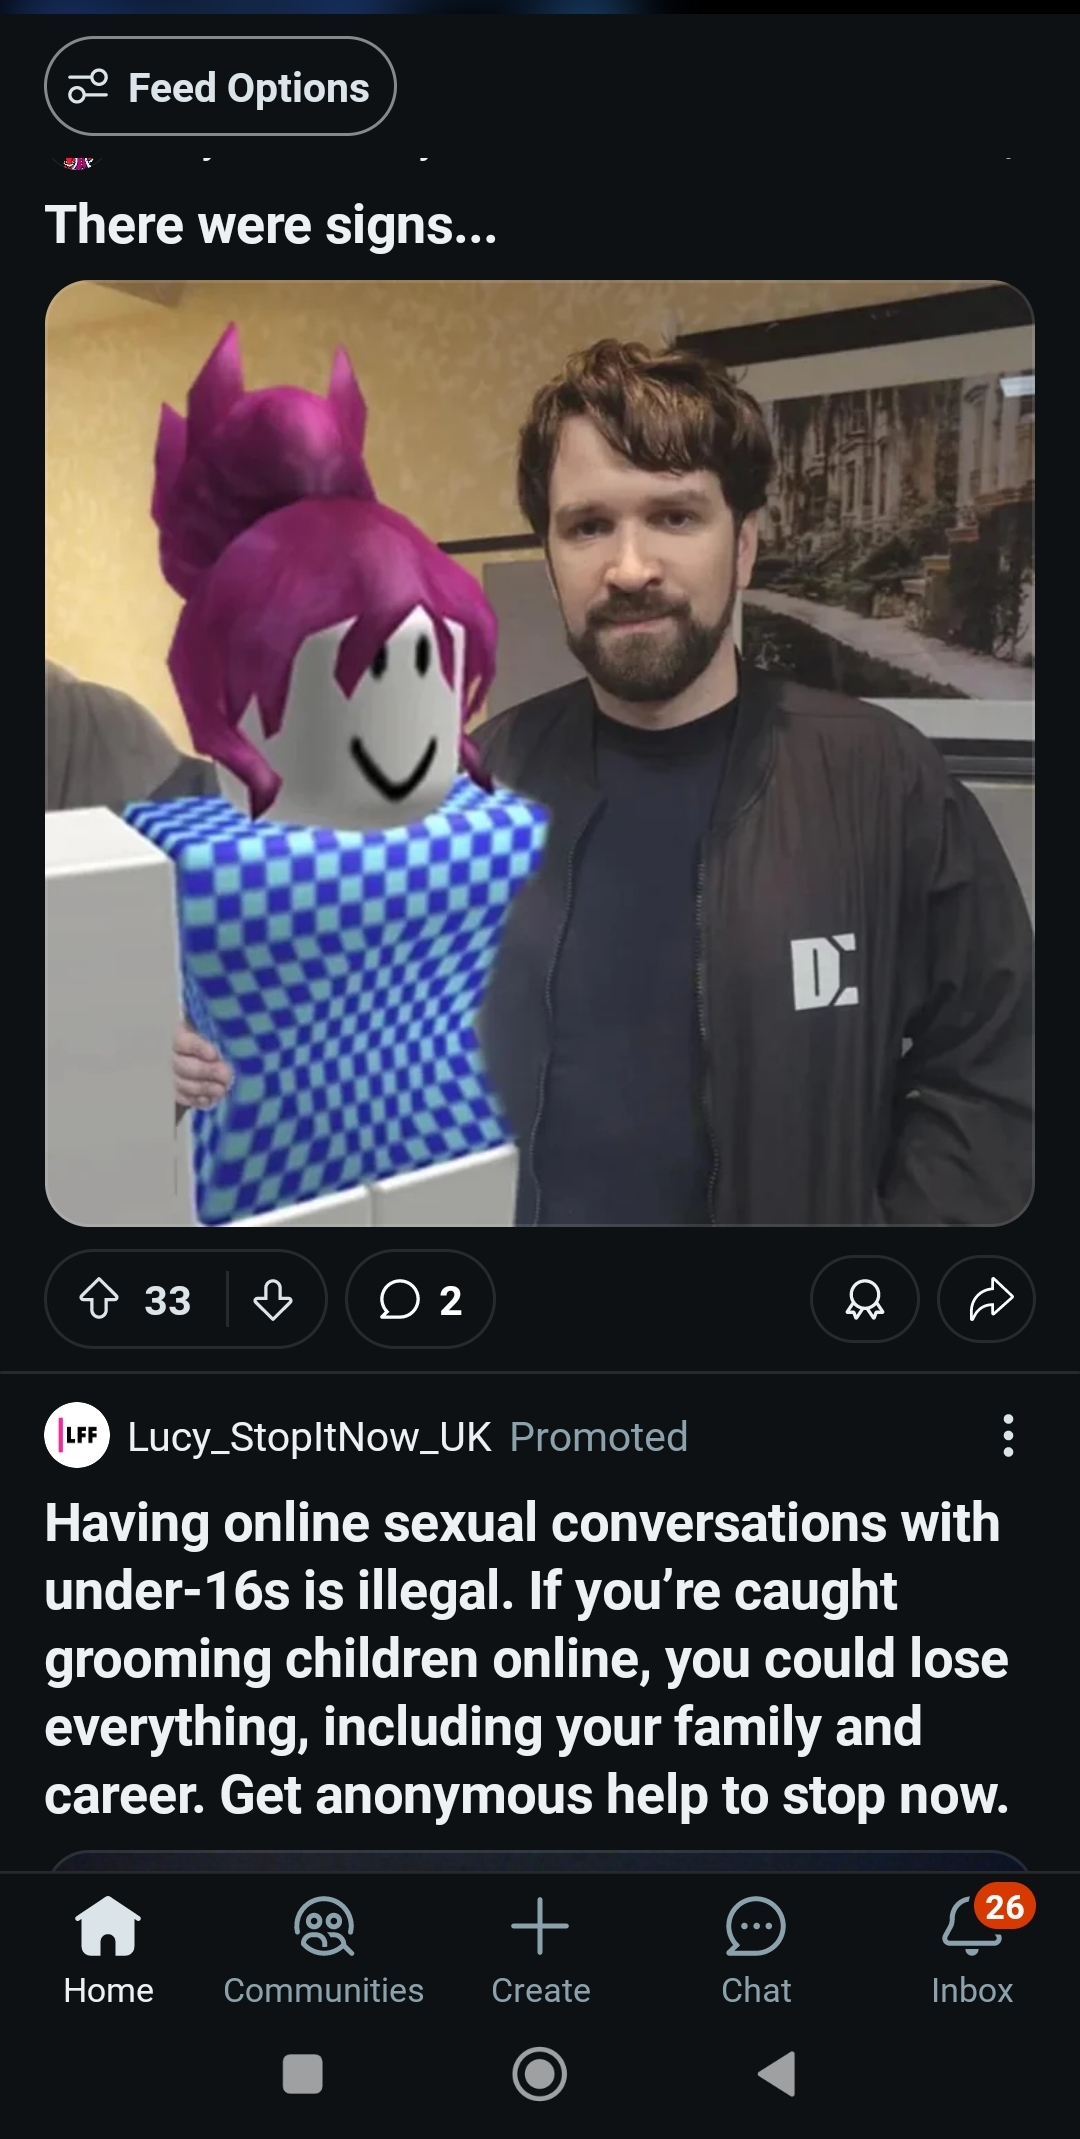Image resolution: width=1080 pixels, height=2139 pixels.
Task: Open comments on the post with 2 comments
Action: 420,1300
